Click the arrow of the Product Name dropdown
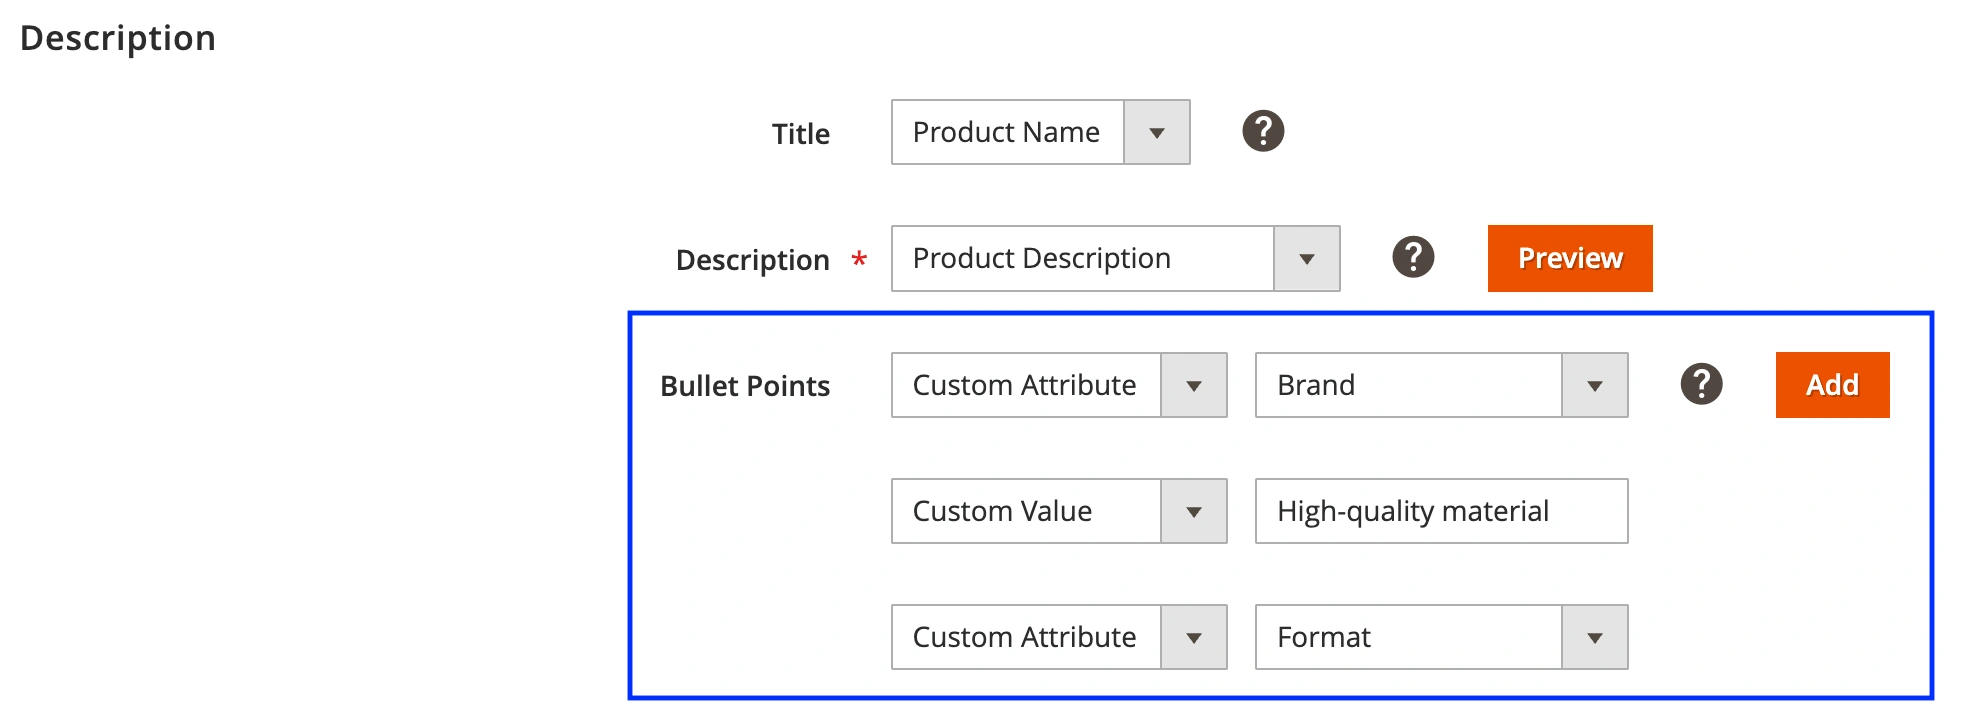The width and height of the screenshot is (1966, 726). click(x=1157, y=132)
